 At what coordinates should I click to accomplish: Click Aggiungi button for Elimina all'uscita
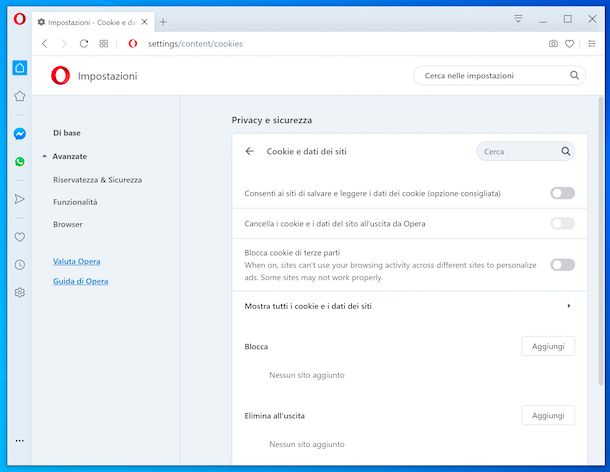(548, 415)
